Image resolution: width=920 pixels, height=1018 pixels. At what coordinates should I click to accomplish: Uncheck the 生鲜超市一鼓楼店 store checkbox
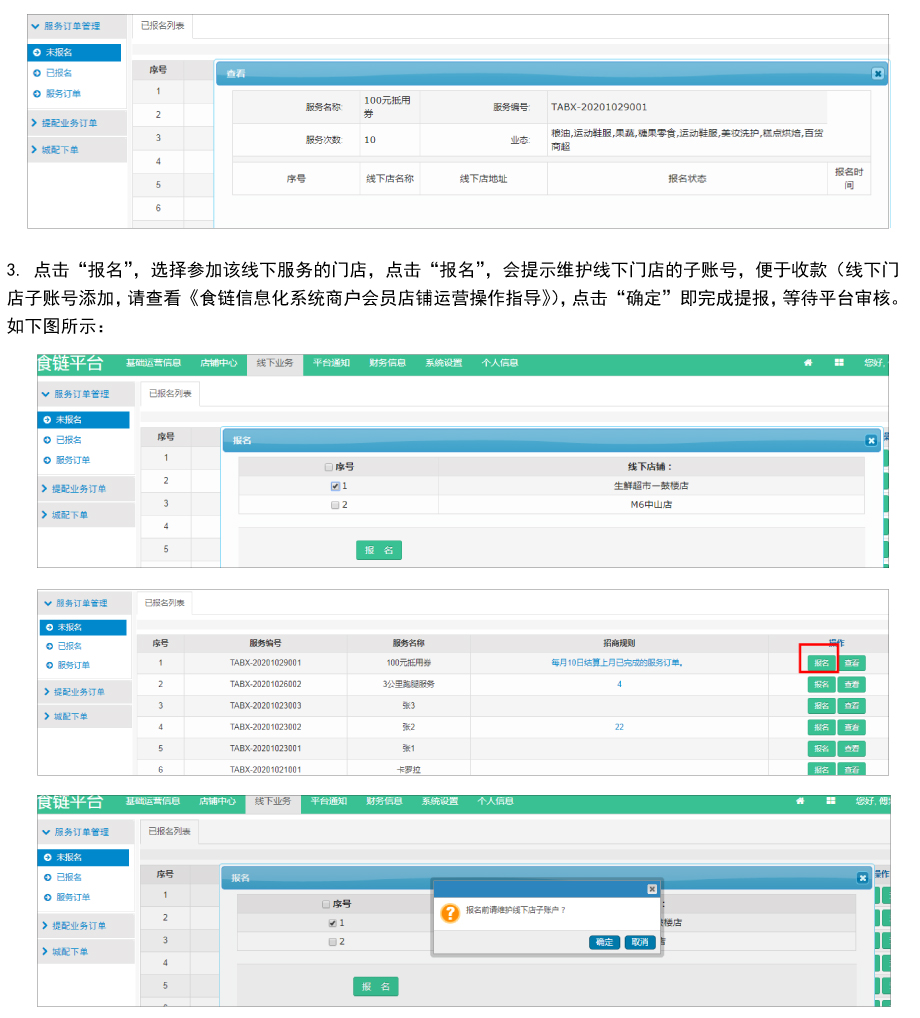pyautogui.click(x=335, y=486)
